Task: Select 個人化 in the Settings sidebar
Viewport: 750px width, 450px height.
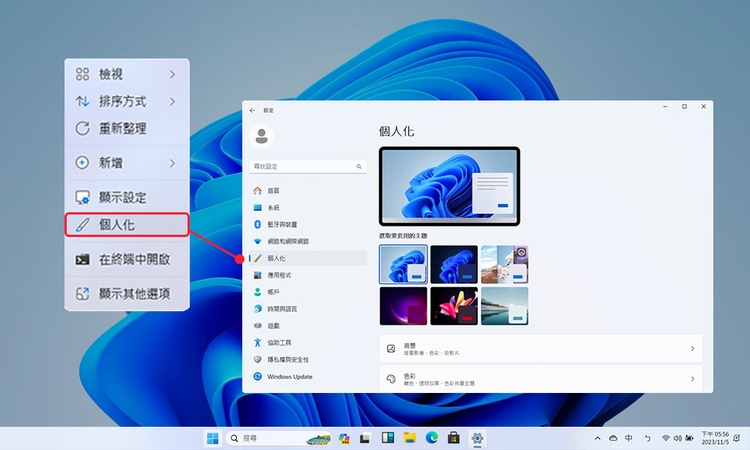Action: point(308,258)
